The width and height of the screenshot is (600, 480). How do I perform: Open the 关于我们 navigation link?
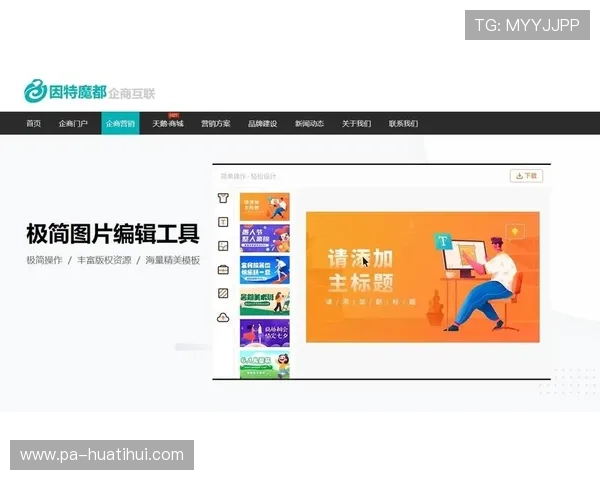point(356,123)
